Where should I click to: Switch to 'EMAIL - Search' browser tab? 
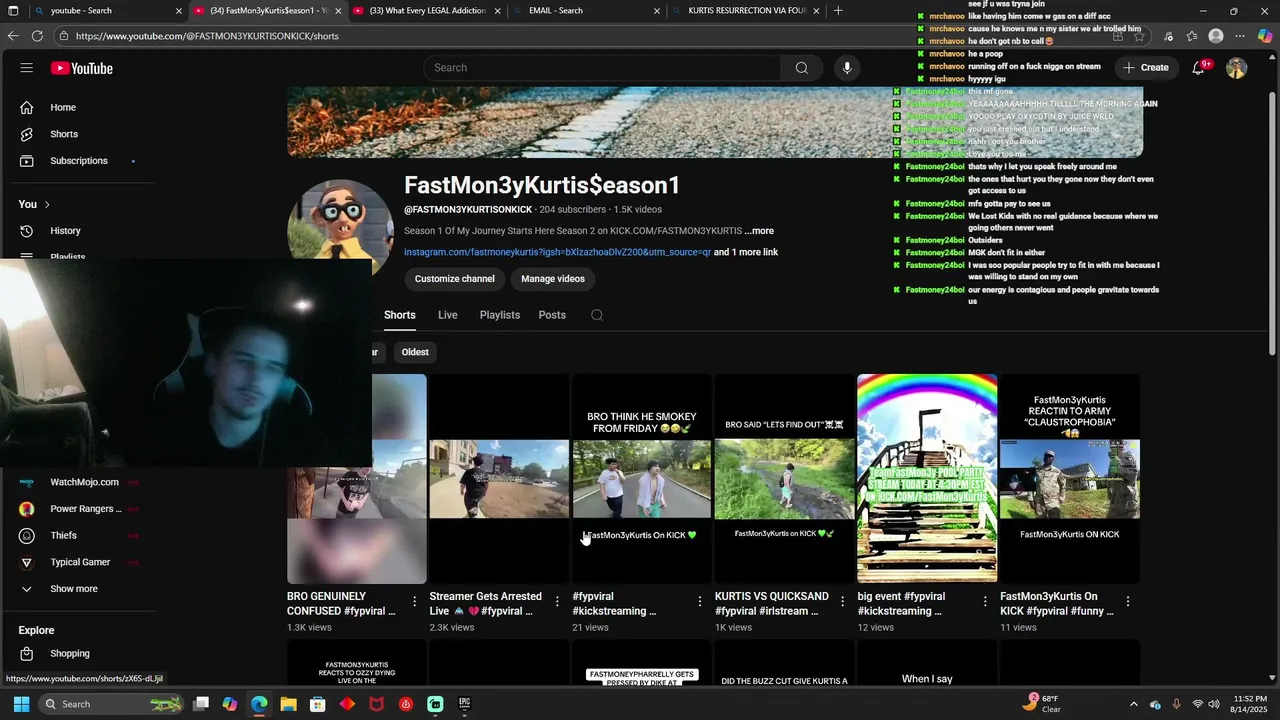click(x=586, y=11)
